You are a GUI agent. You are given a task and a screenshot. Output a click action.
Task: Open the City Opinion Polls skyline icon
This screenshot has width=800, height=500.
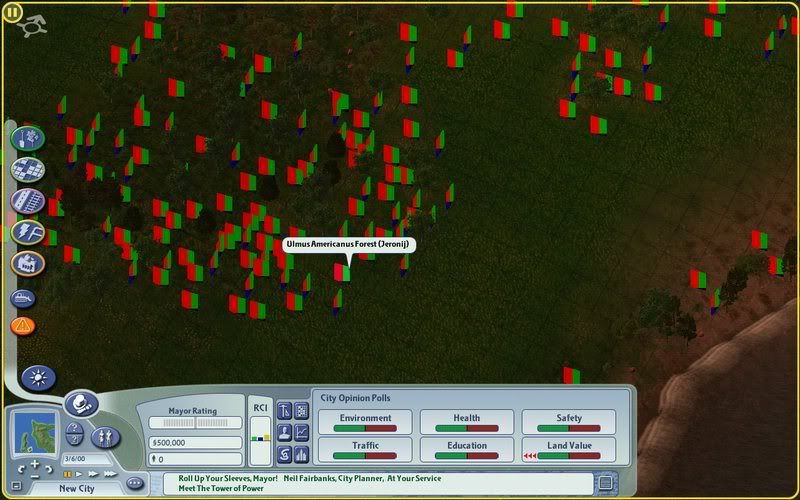coord(302,455)
